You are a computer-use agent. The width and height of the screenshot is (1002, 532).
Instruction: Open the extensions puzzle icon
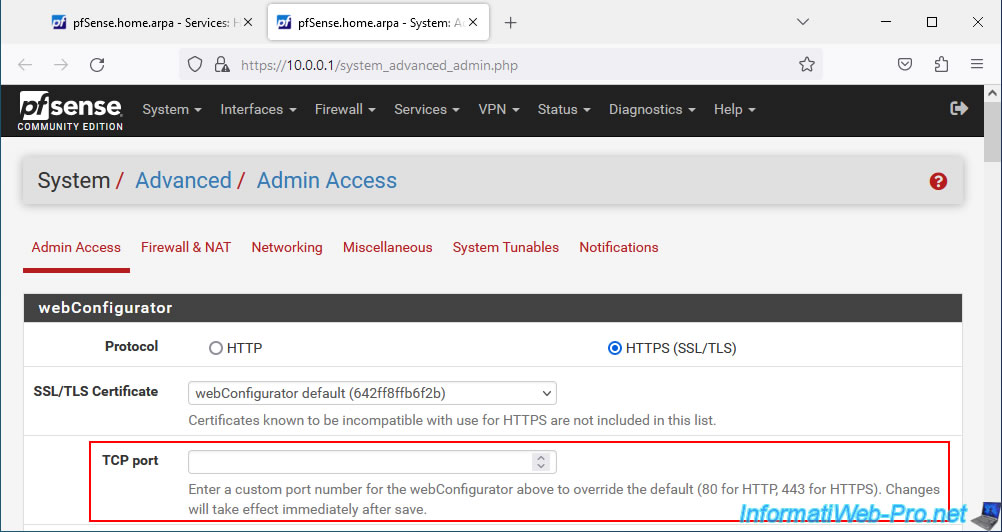click(x=941, y=65)
